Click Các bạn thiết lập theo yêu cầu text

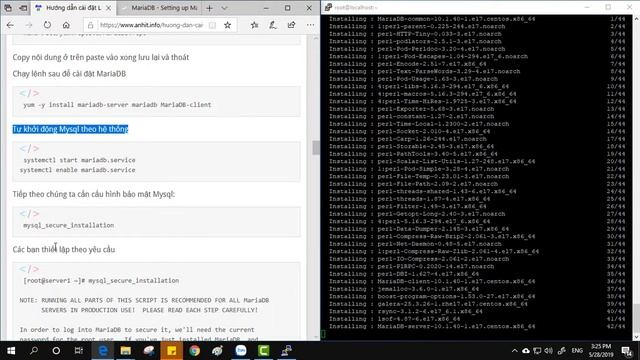tap(64, 249)
